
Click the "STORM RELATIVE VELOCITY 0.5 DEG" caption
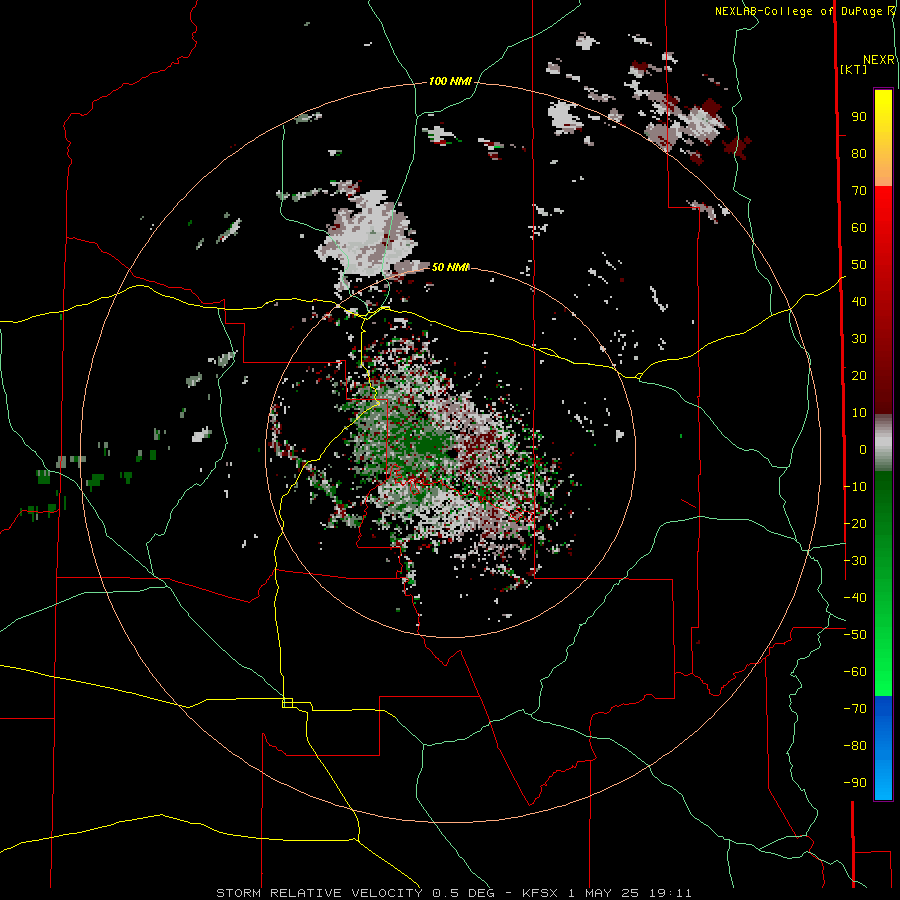tap(356, 893)
